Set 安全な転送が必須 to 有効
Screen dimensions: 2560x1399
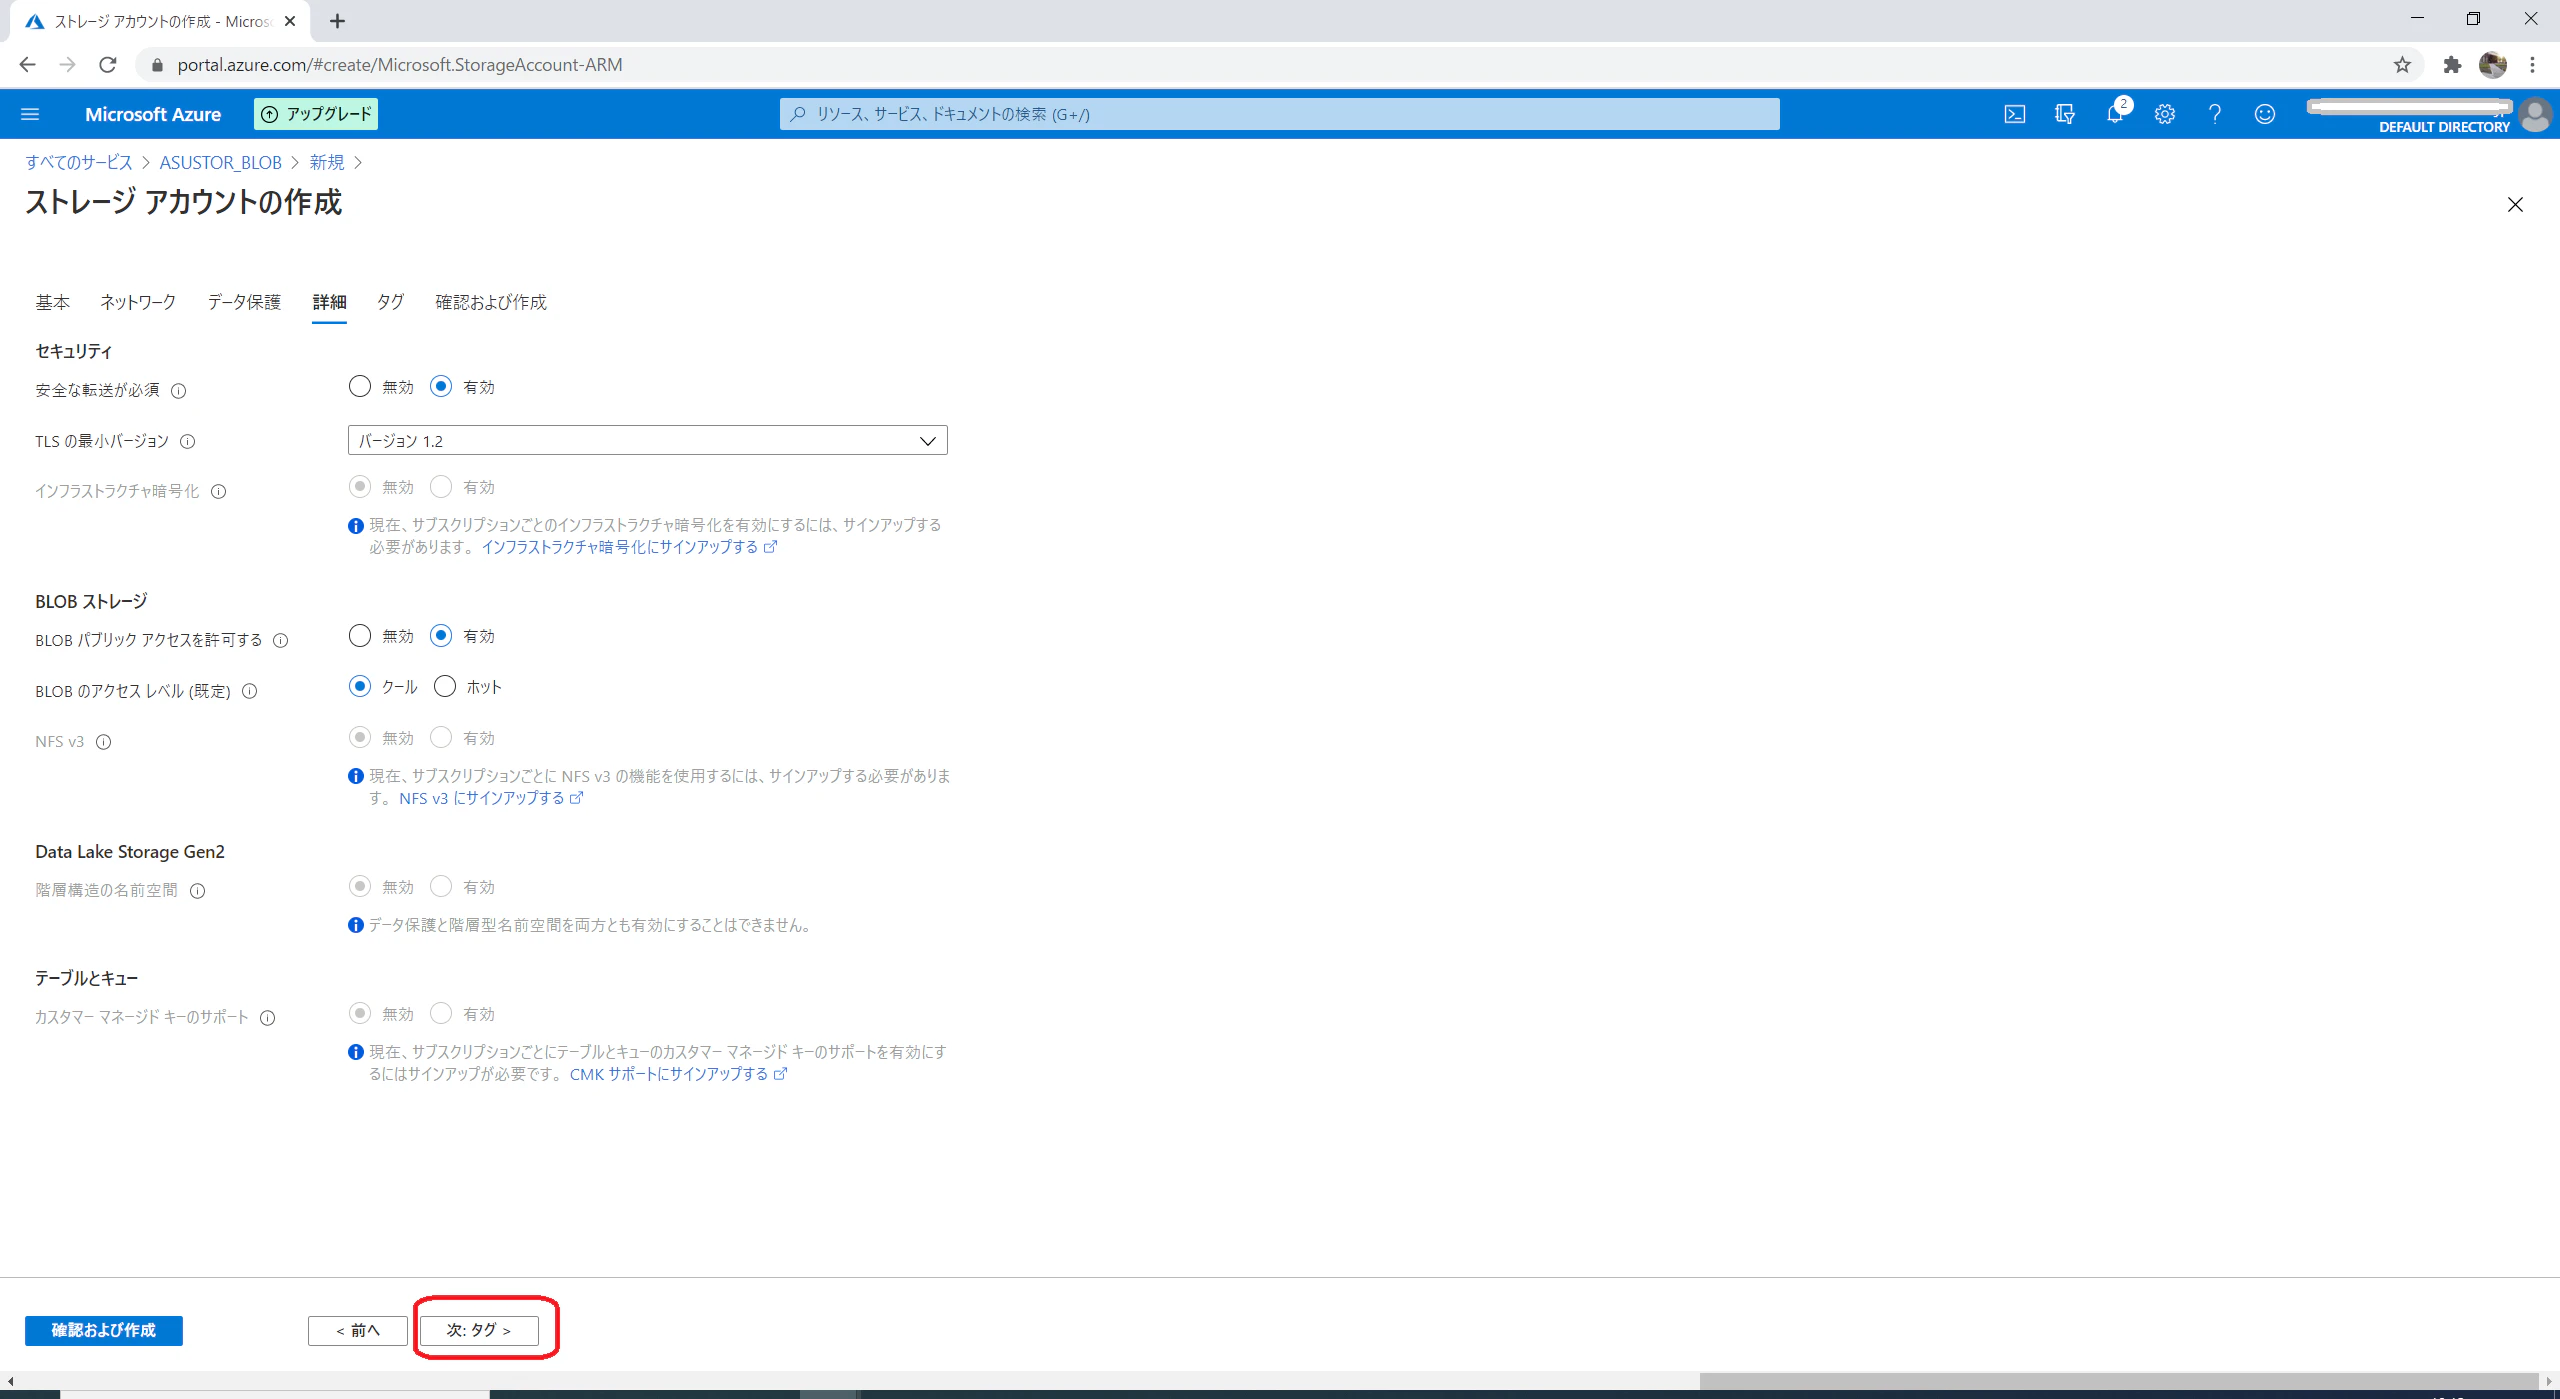click(441, 386)
